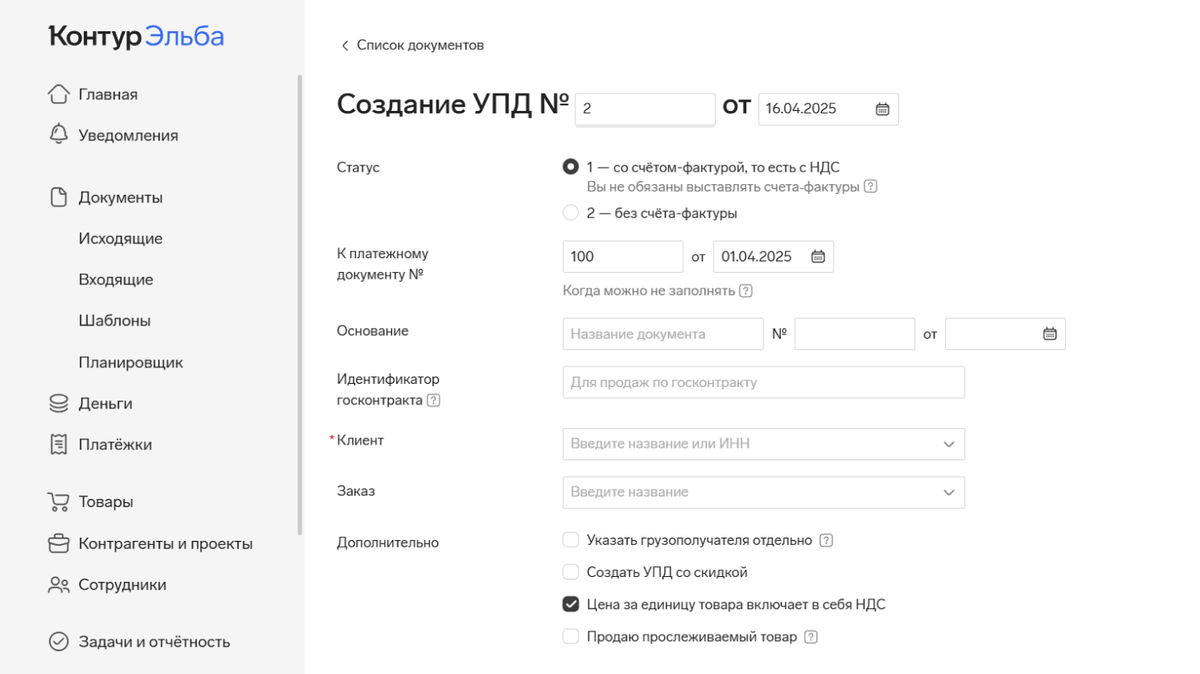Screen dimensions: 1200x674
Task: Click the УПД number input field
Action: [644, 108]
